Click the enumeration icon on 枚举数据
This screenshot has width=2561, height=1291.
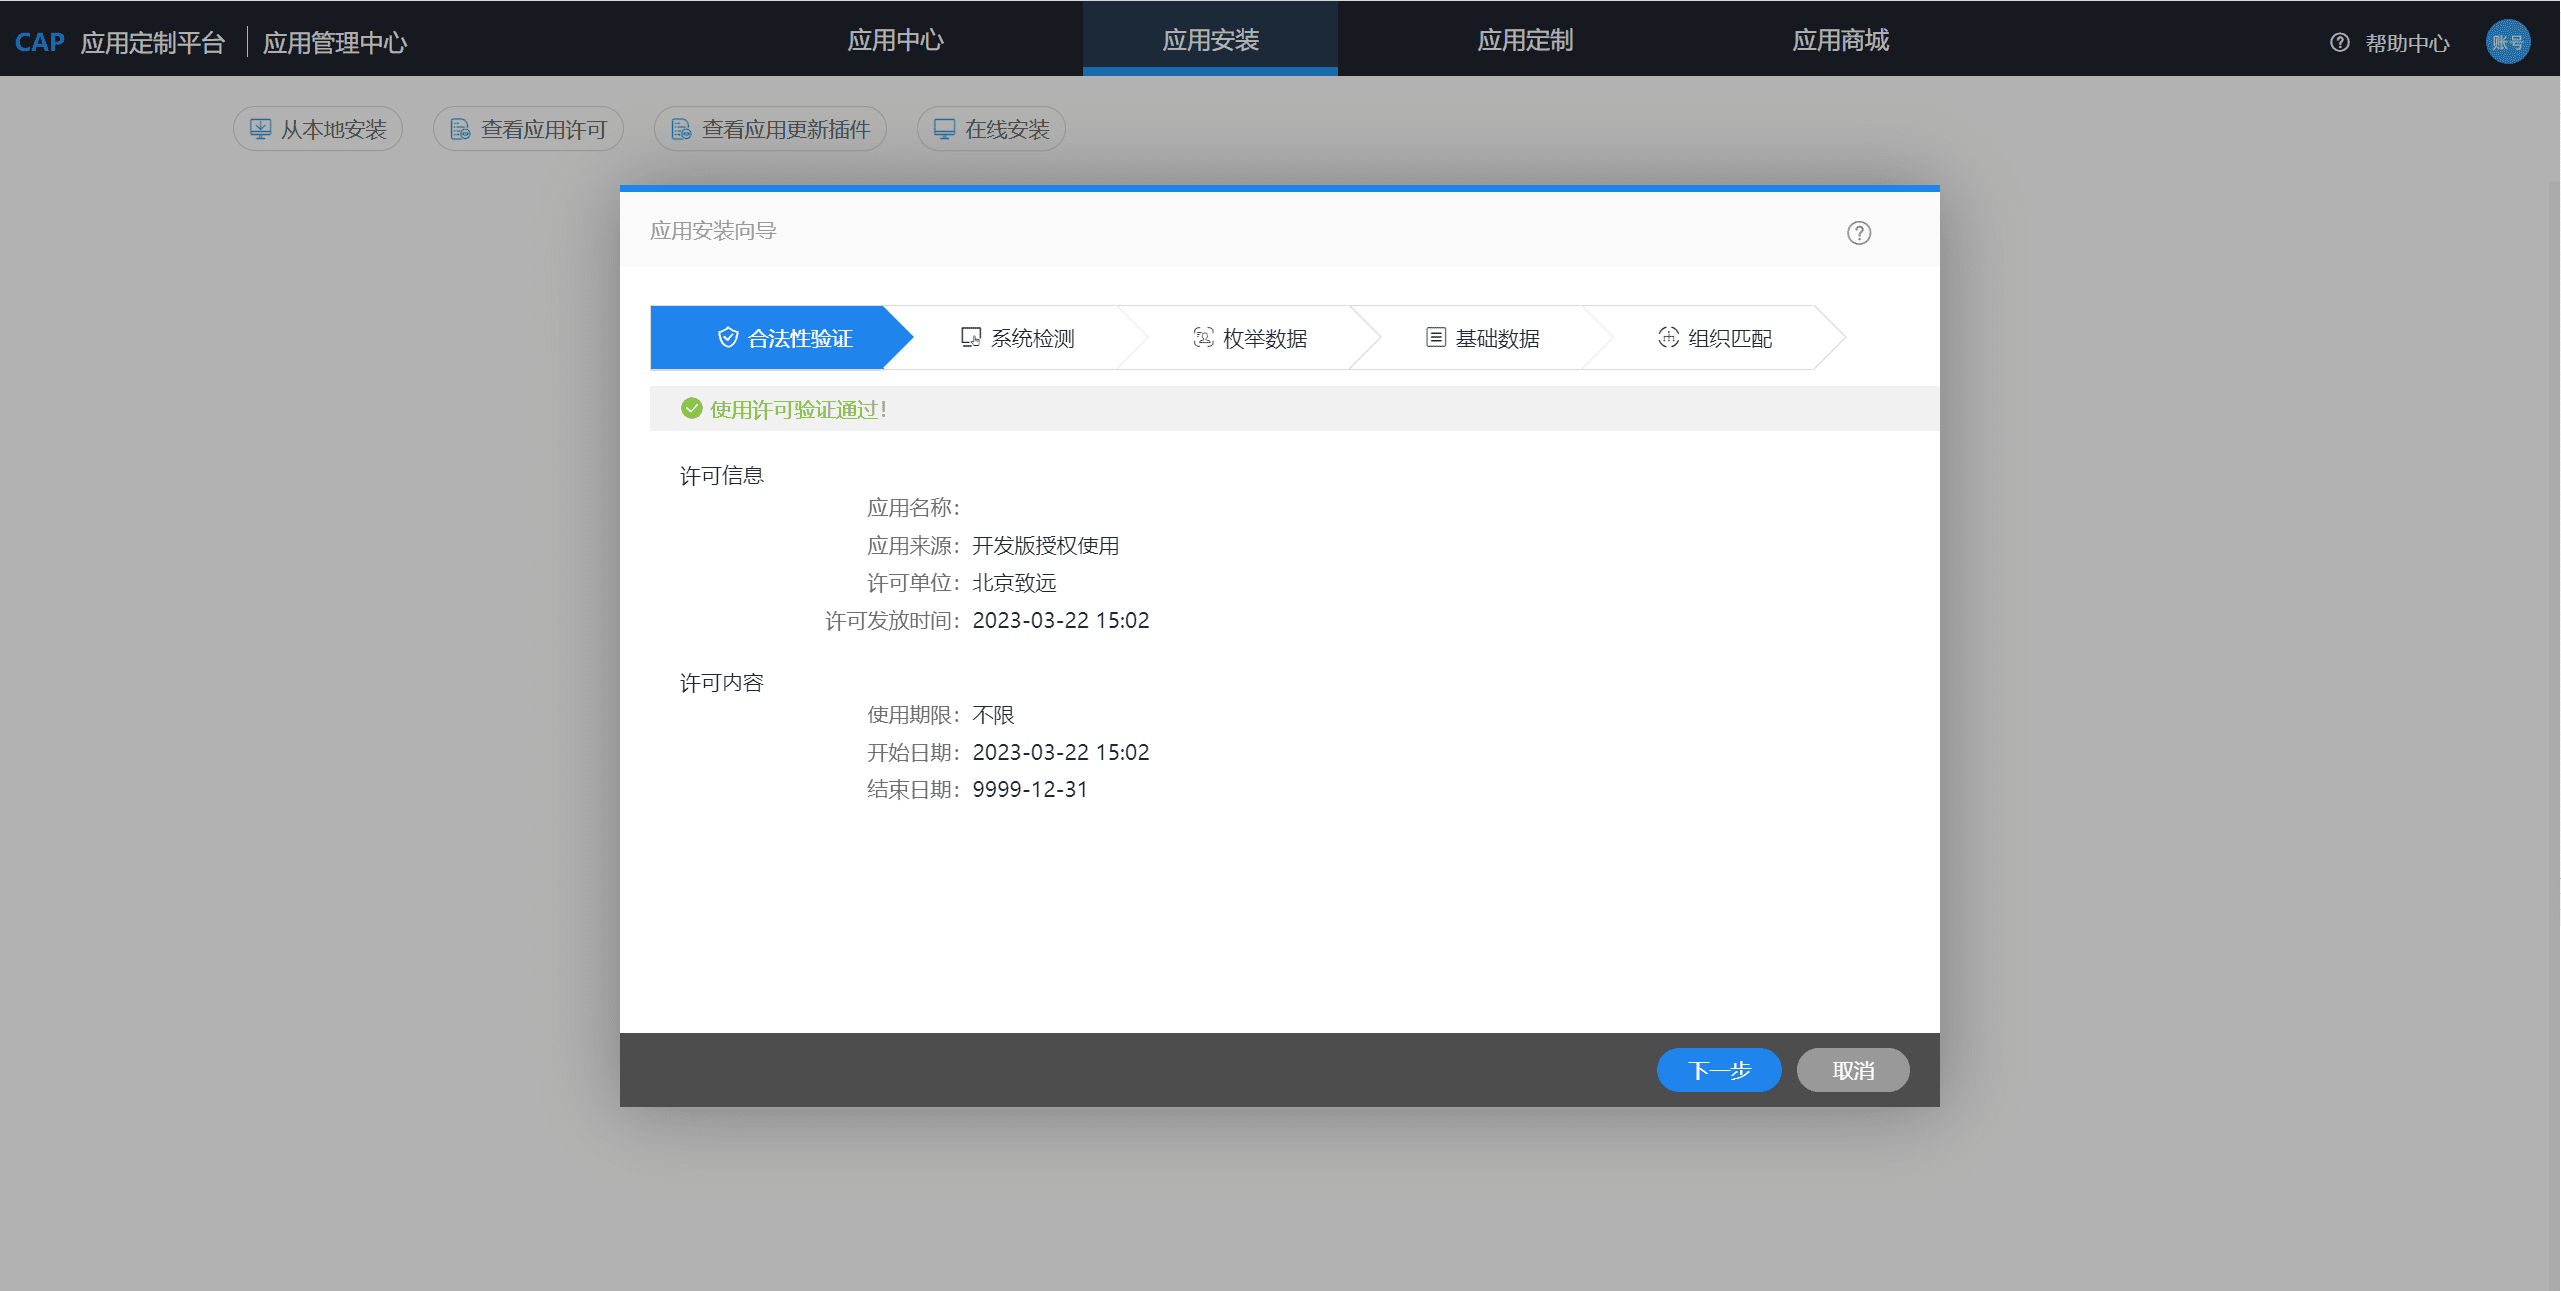point(1203,337)
